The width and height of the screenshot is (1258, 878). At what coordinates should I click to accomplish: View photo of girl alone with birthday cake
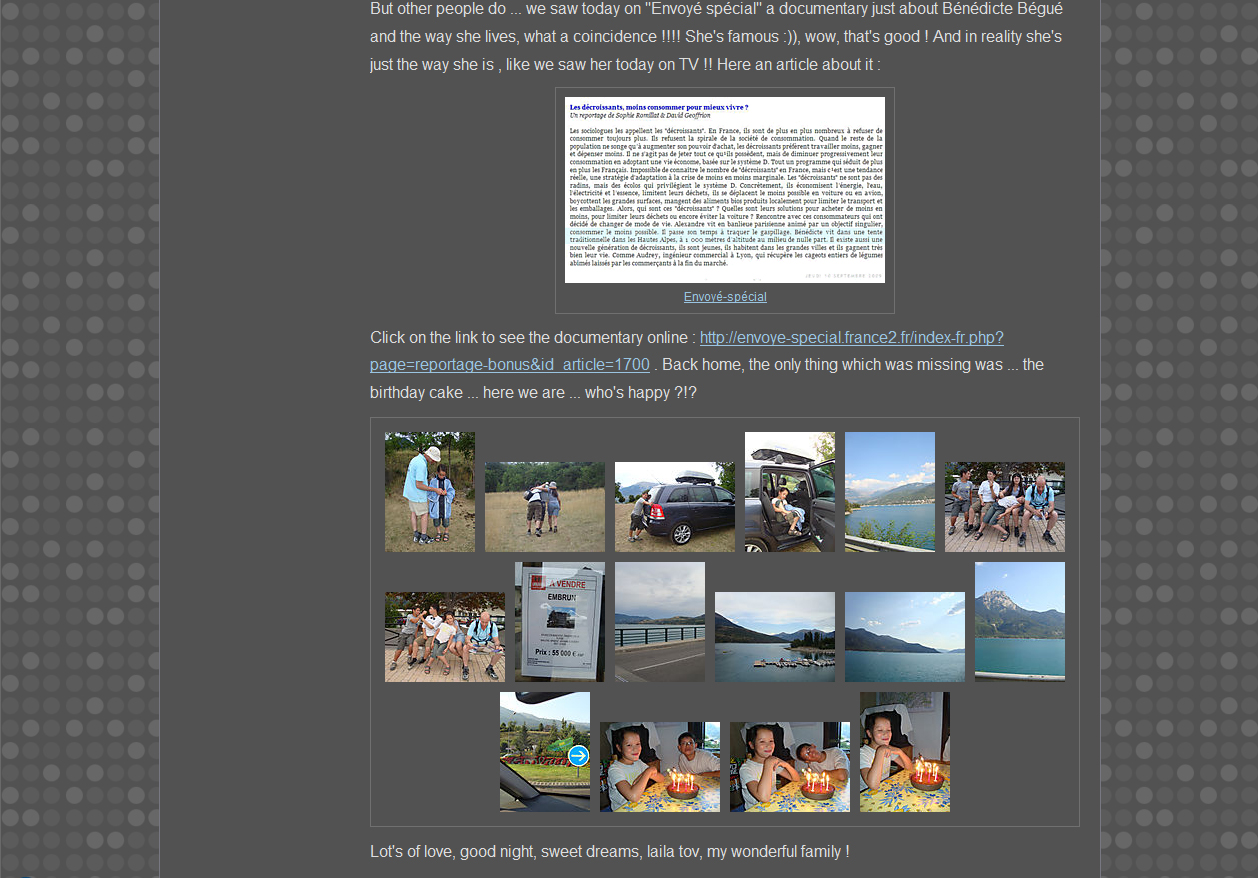pos(905,752)
